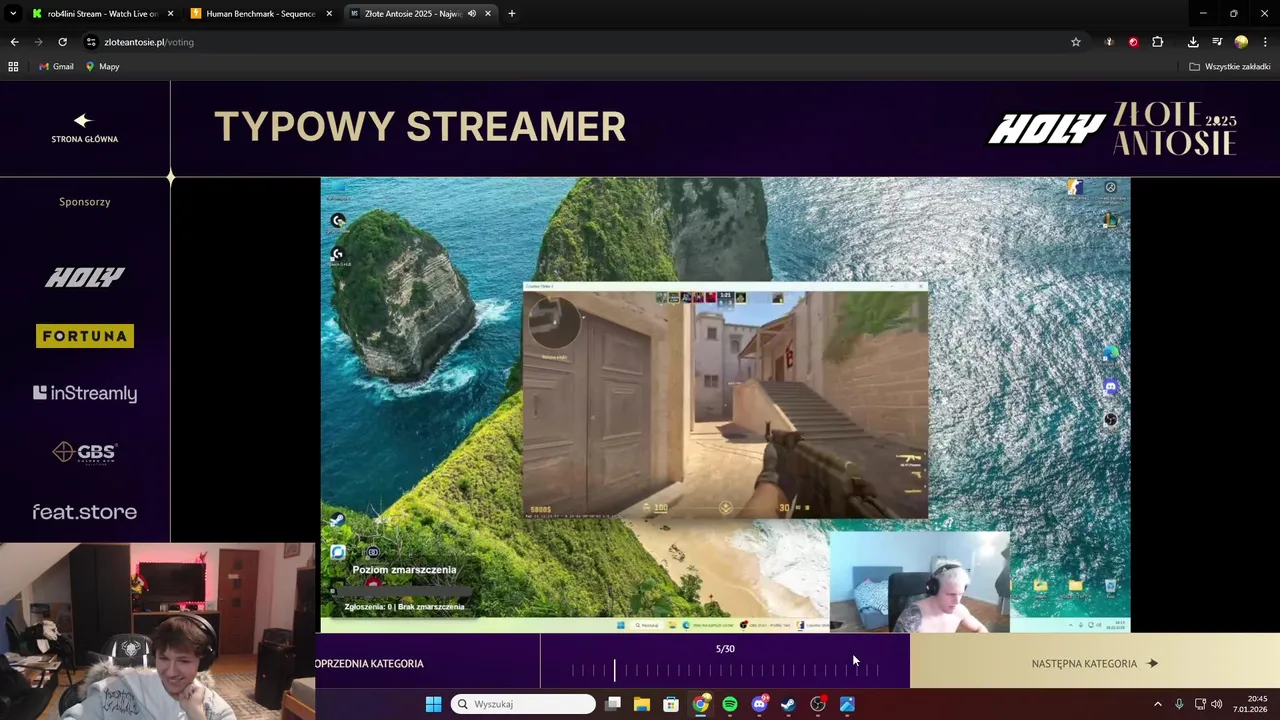Switch to the rob4lini Stream tab

[x=102, y=14]
